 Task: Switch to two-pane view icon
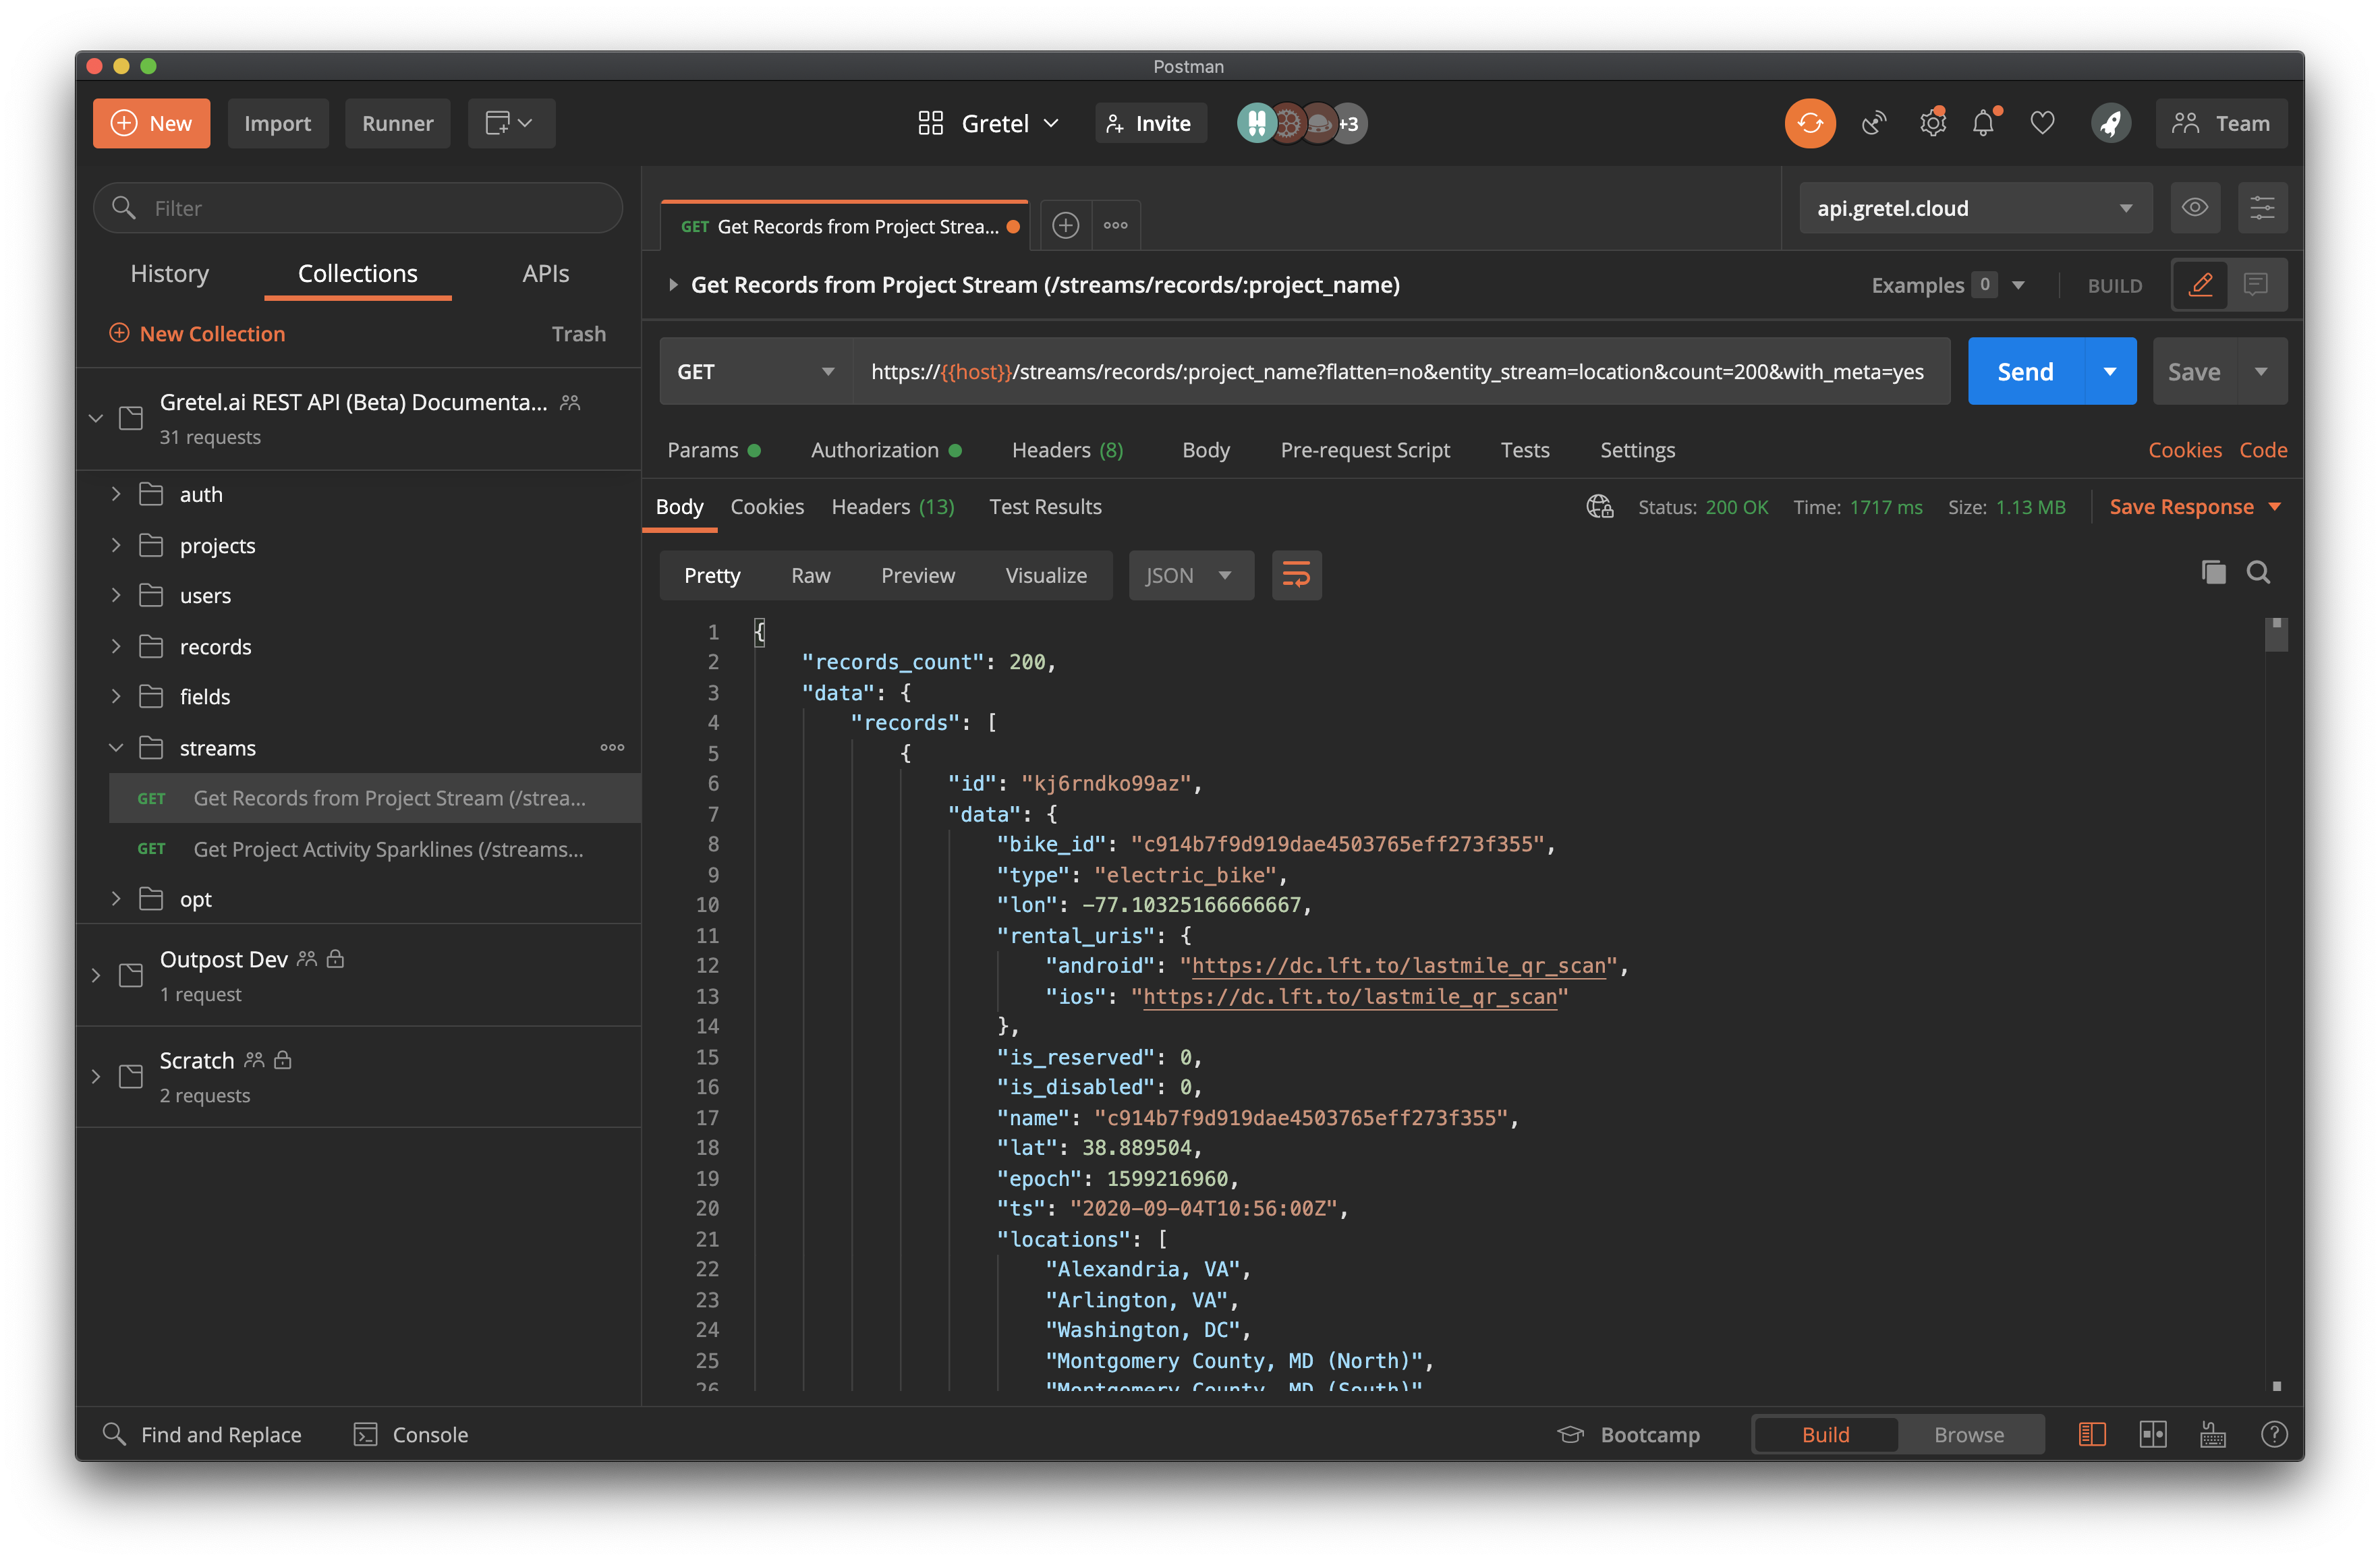coord(2152,1434)
